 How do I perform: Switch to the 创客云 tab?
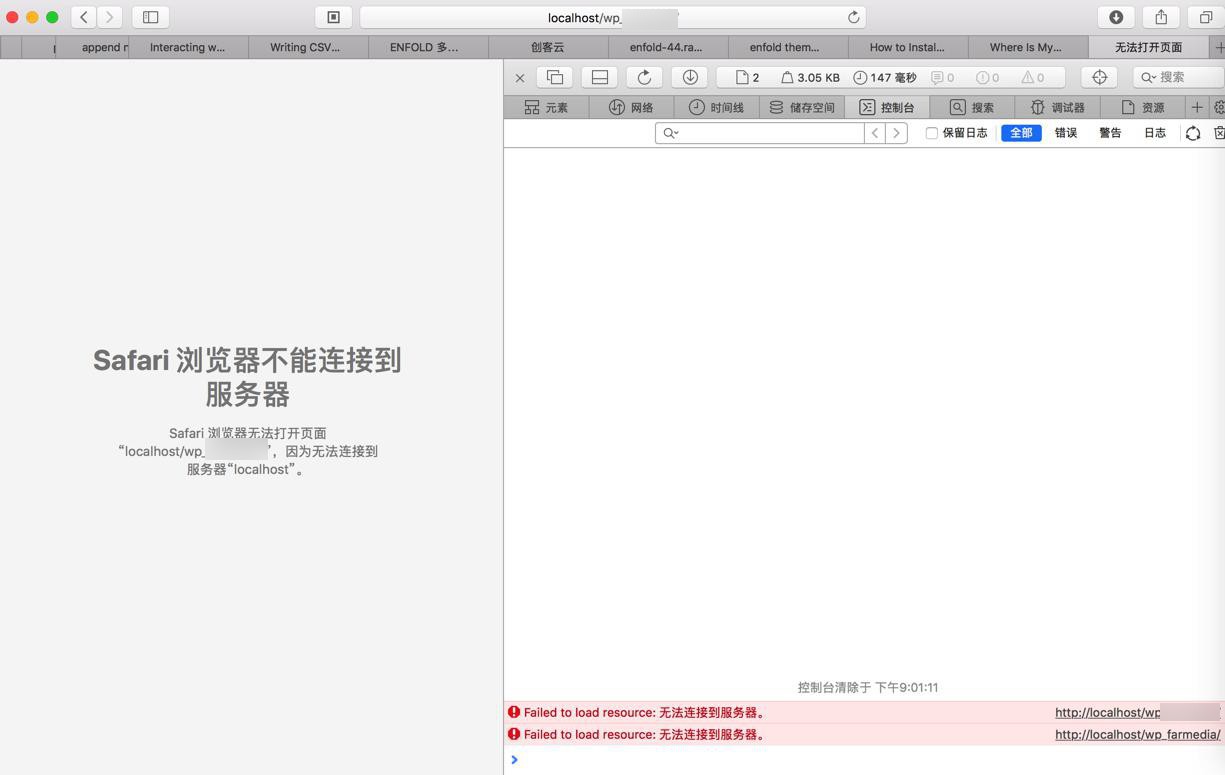pos(548,47)
